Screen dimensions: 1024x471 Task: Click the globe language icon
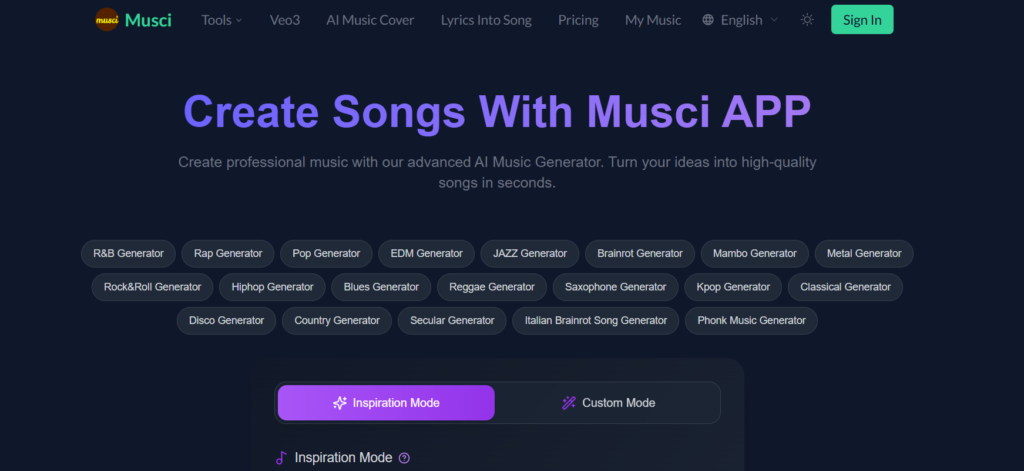click(708, 20)
